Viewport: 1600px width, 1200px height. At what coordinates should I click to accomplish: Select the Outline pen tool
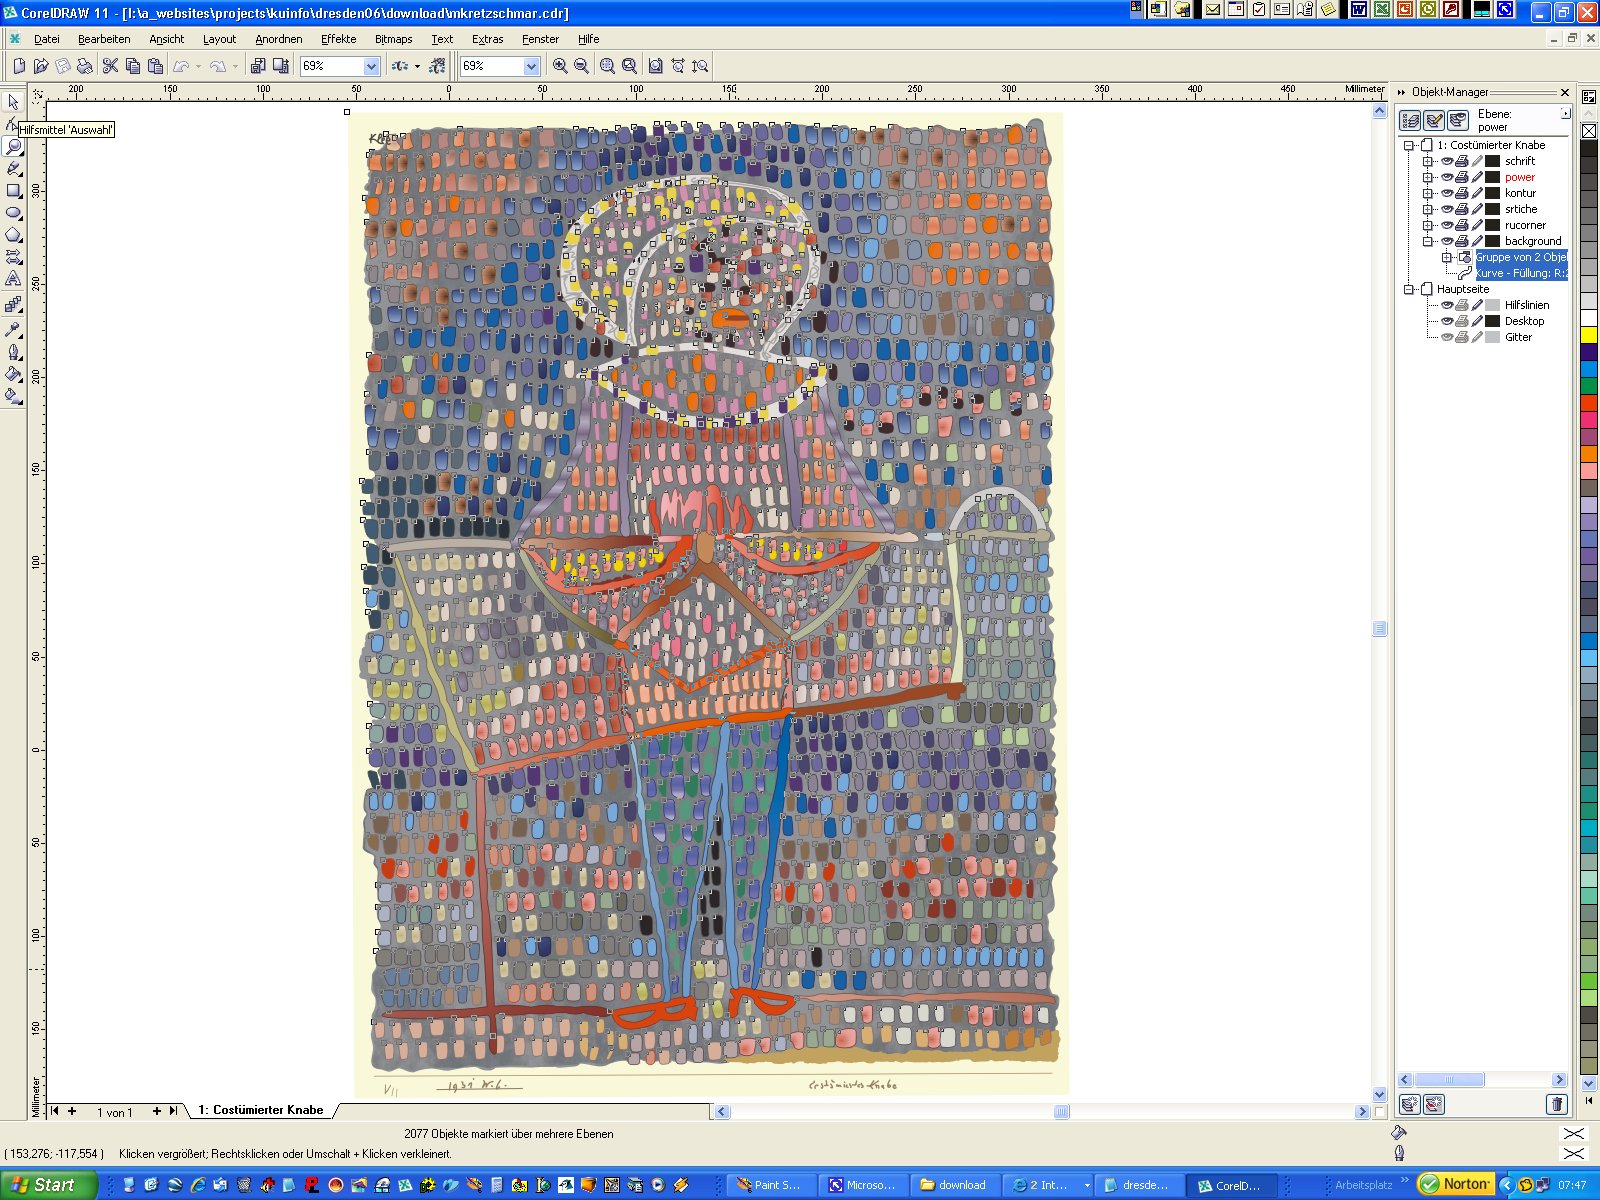pos(13,351)
